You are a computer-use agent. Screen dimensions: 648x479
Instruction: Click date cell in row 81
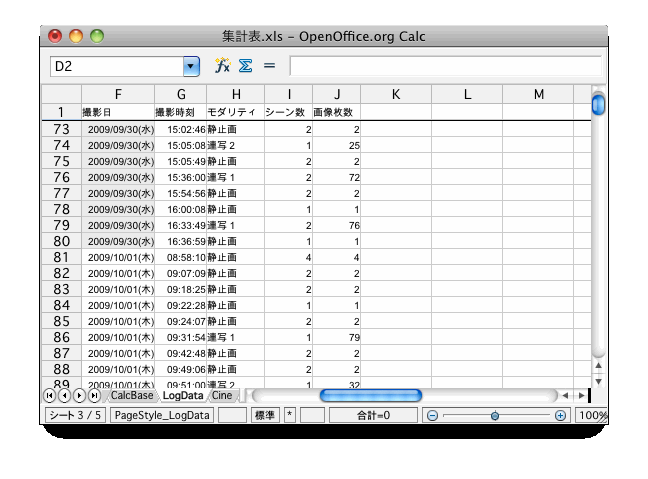coord(118,257)
